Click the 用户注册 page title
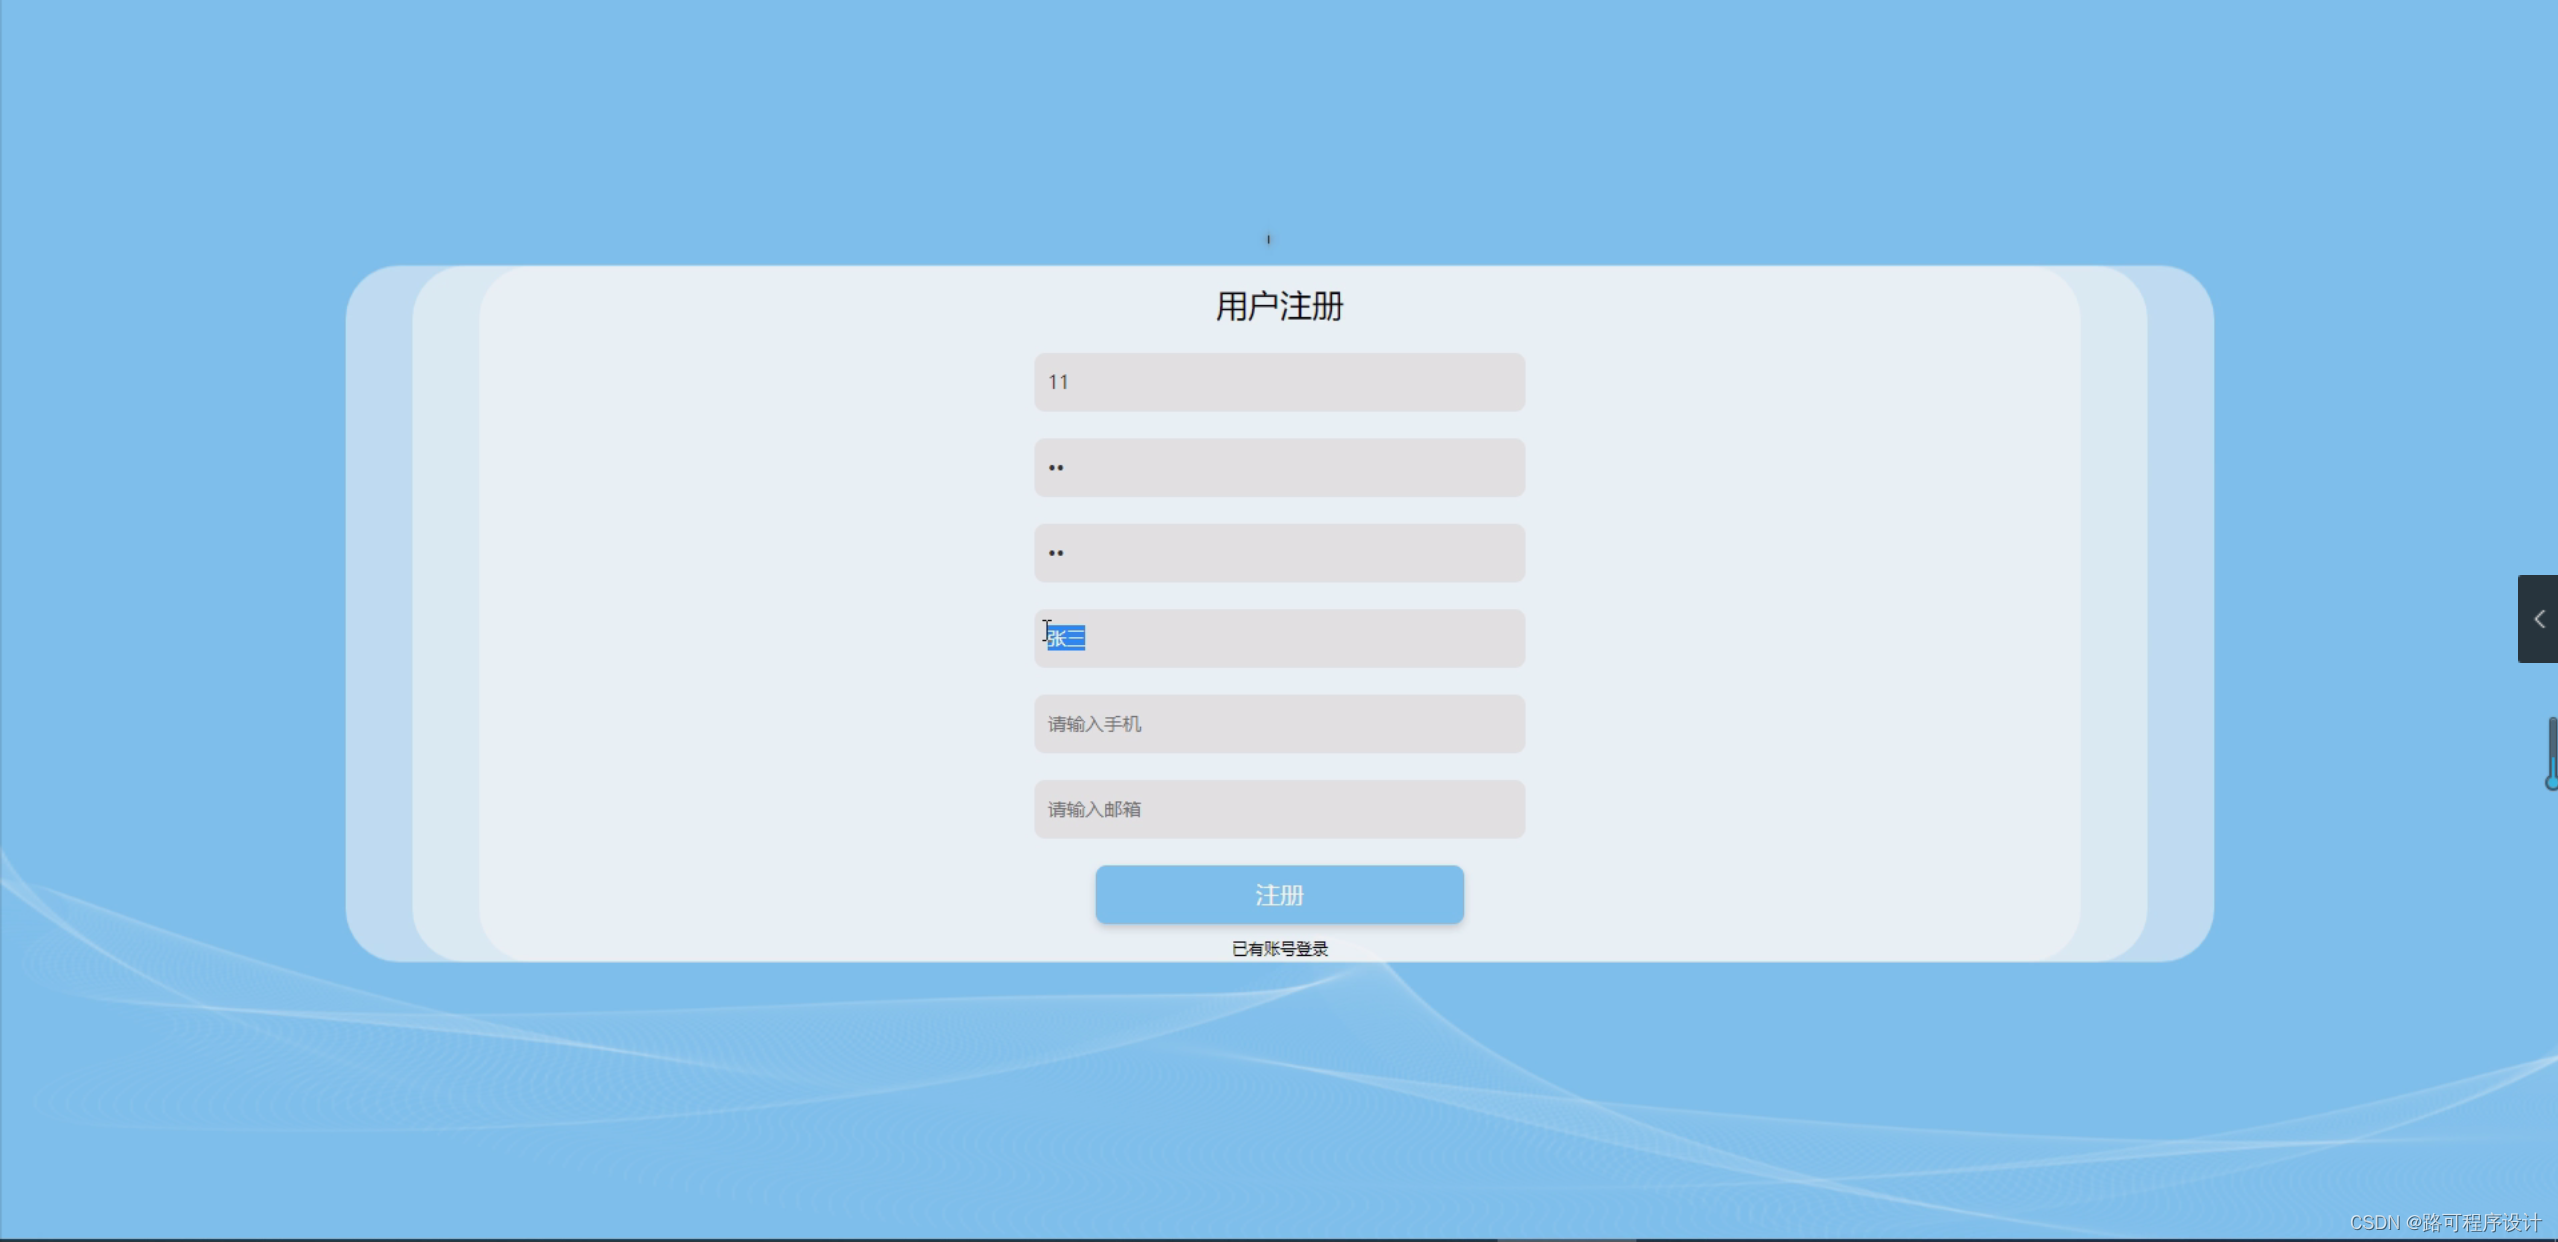Image resolution: width=2558 pixels, height=1242 pixels. (x=1278, y=306)
